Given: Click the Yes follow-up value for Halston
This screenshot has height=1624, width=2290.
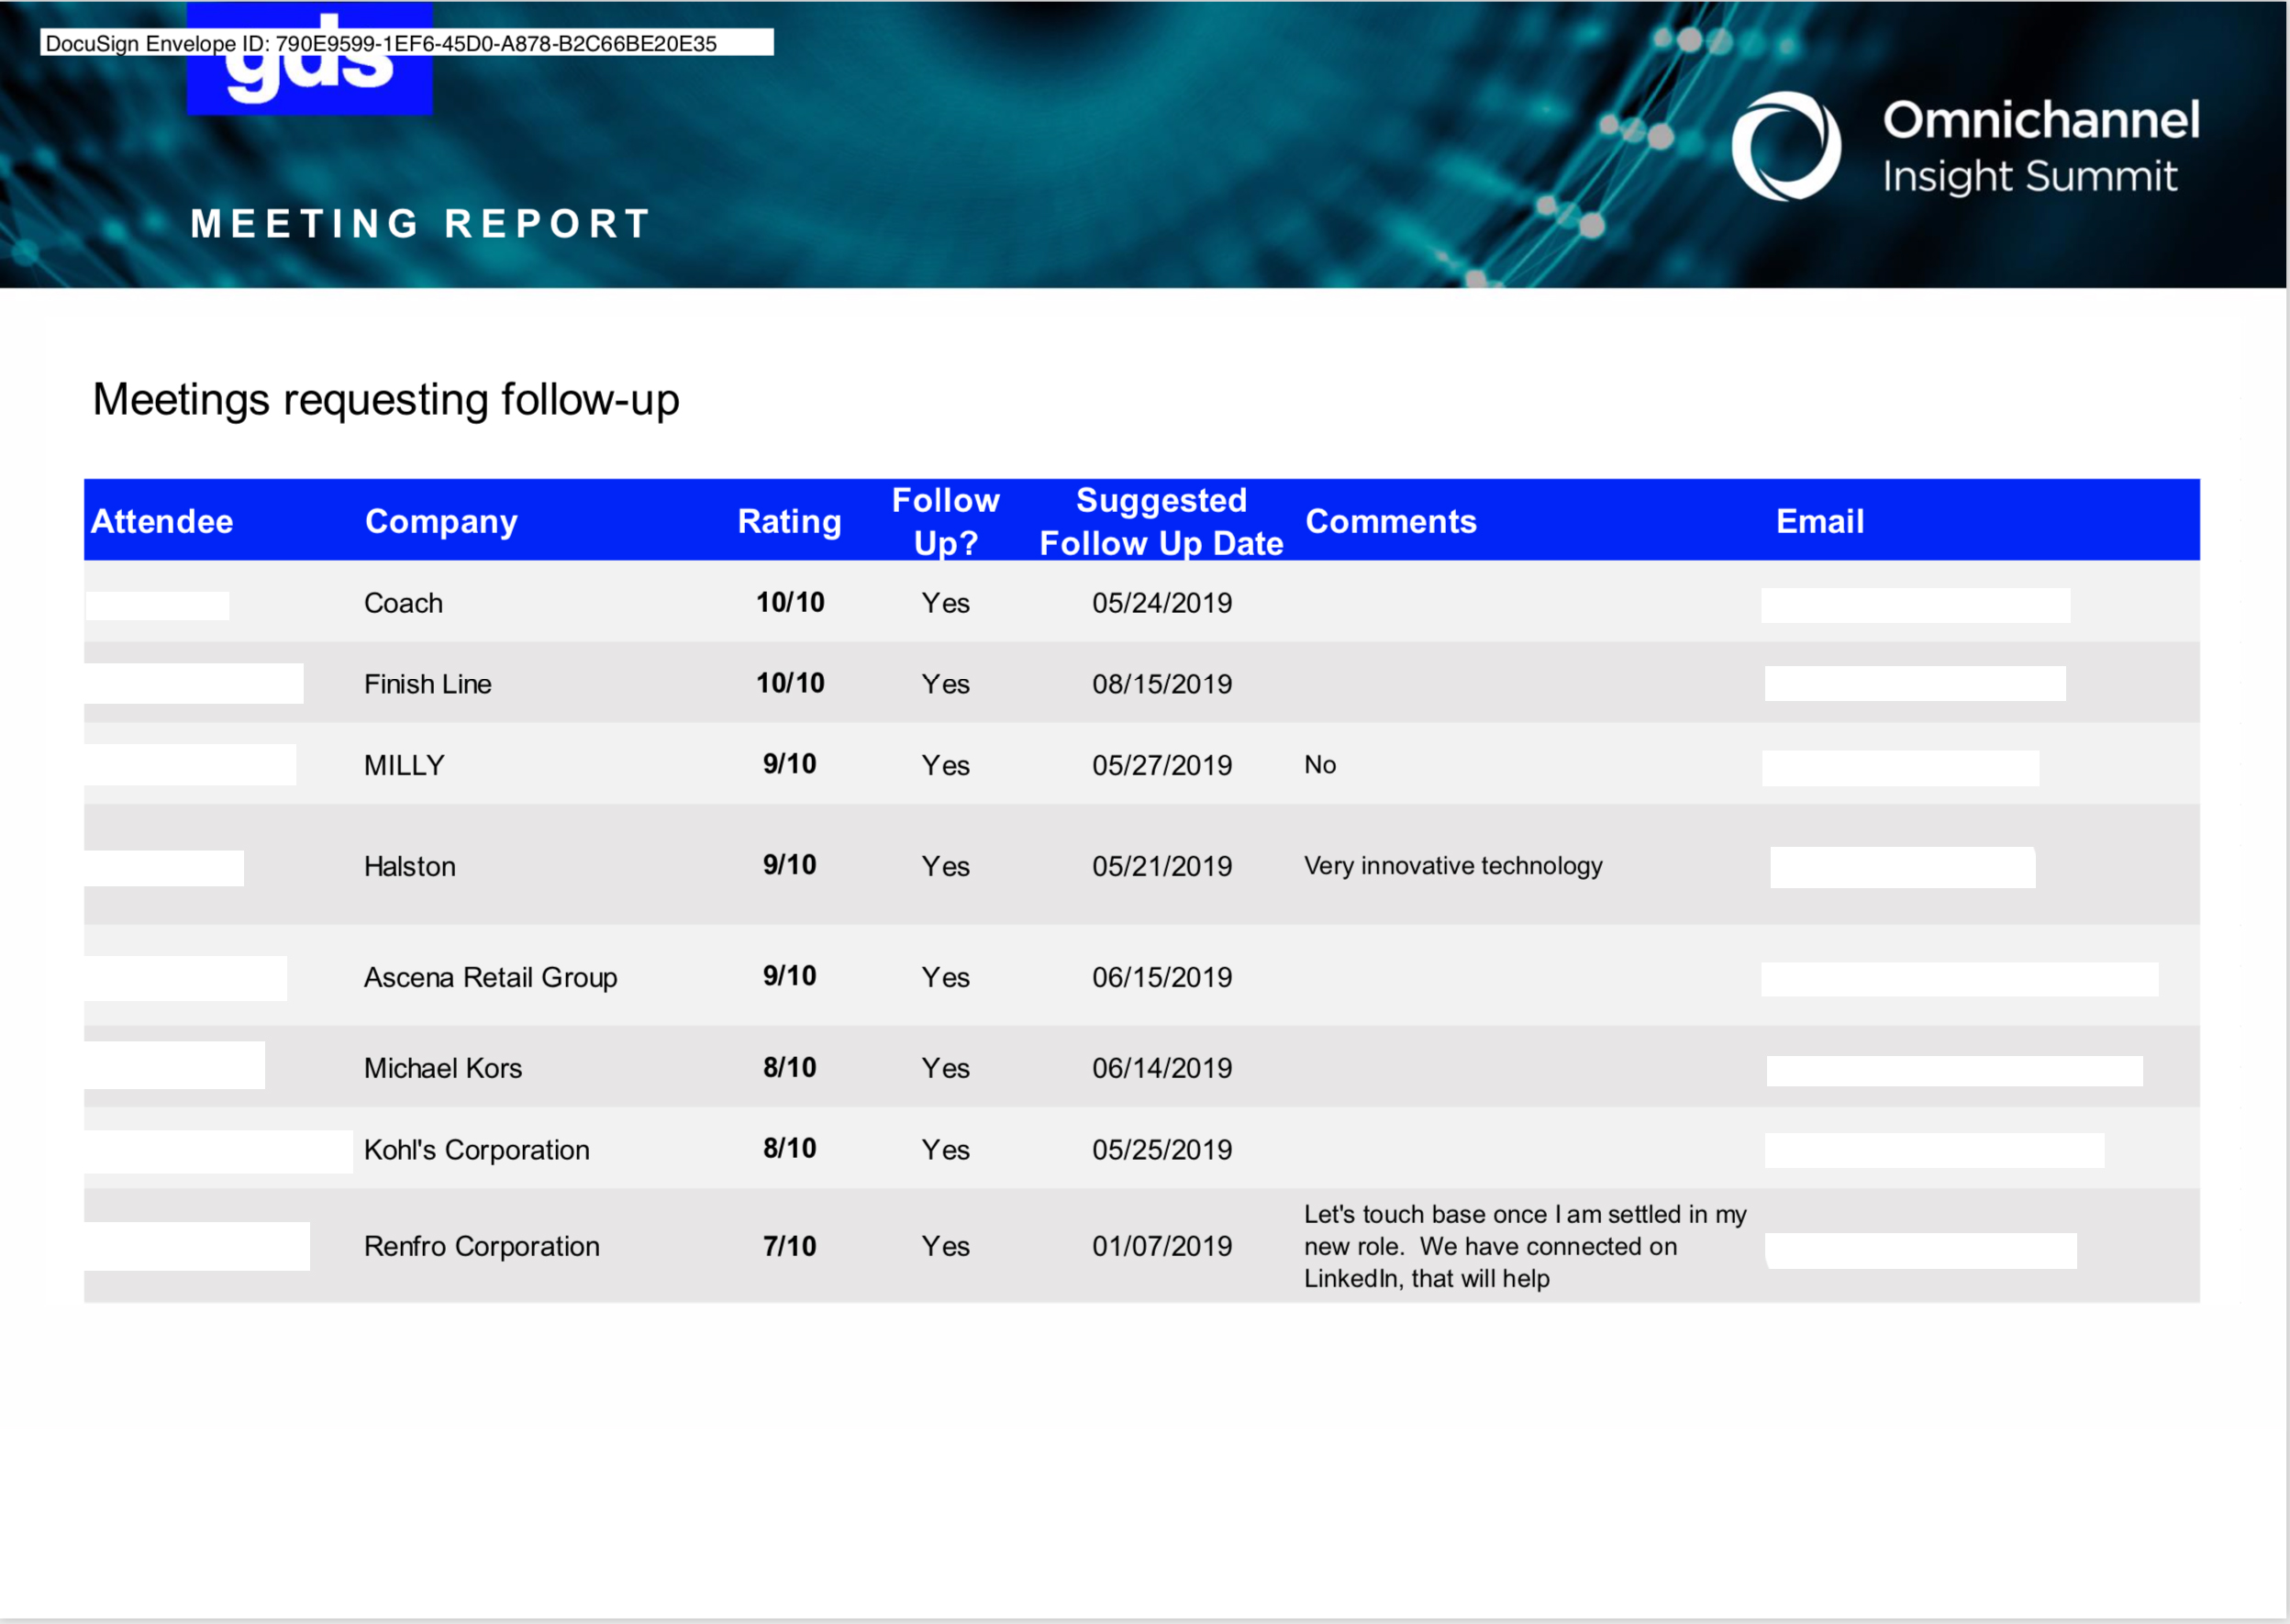Looking at the screenshot, I should [x=946, y=866].
